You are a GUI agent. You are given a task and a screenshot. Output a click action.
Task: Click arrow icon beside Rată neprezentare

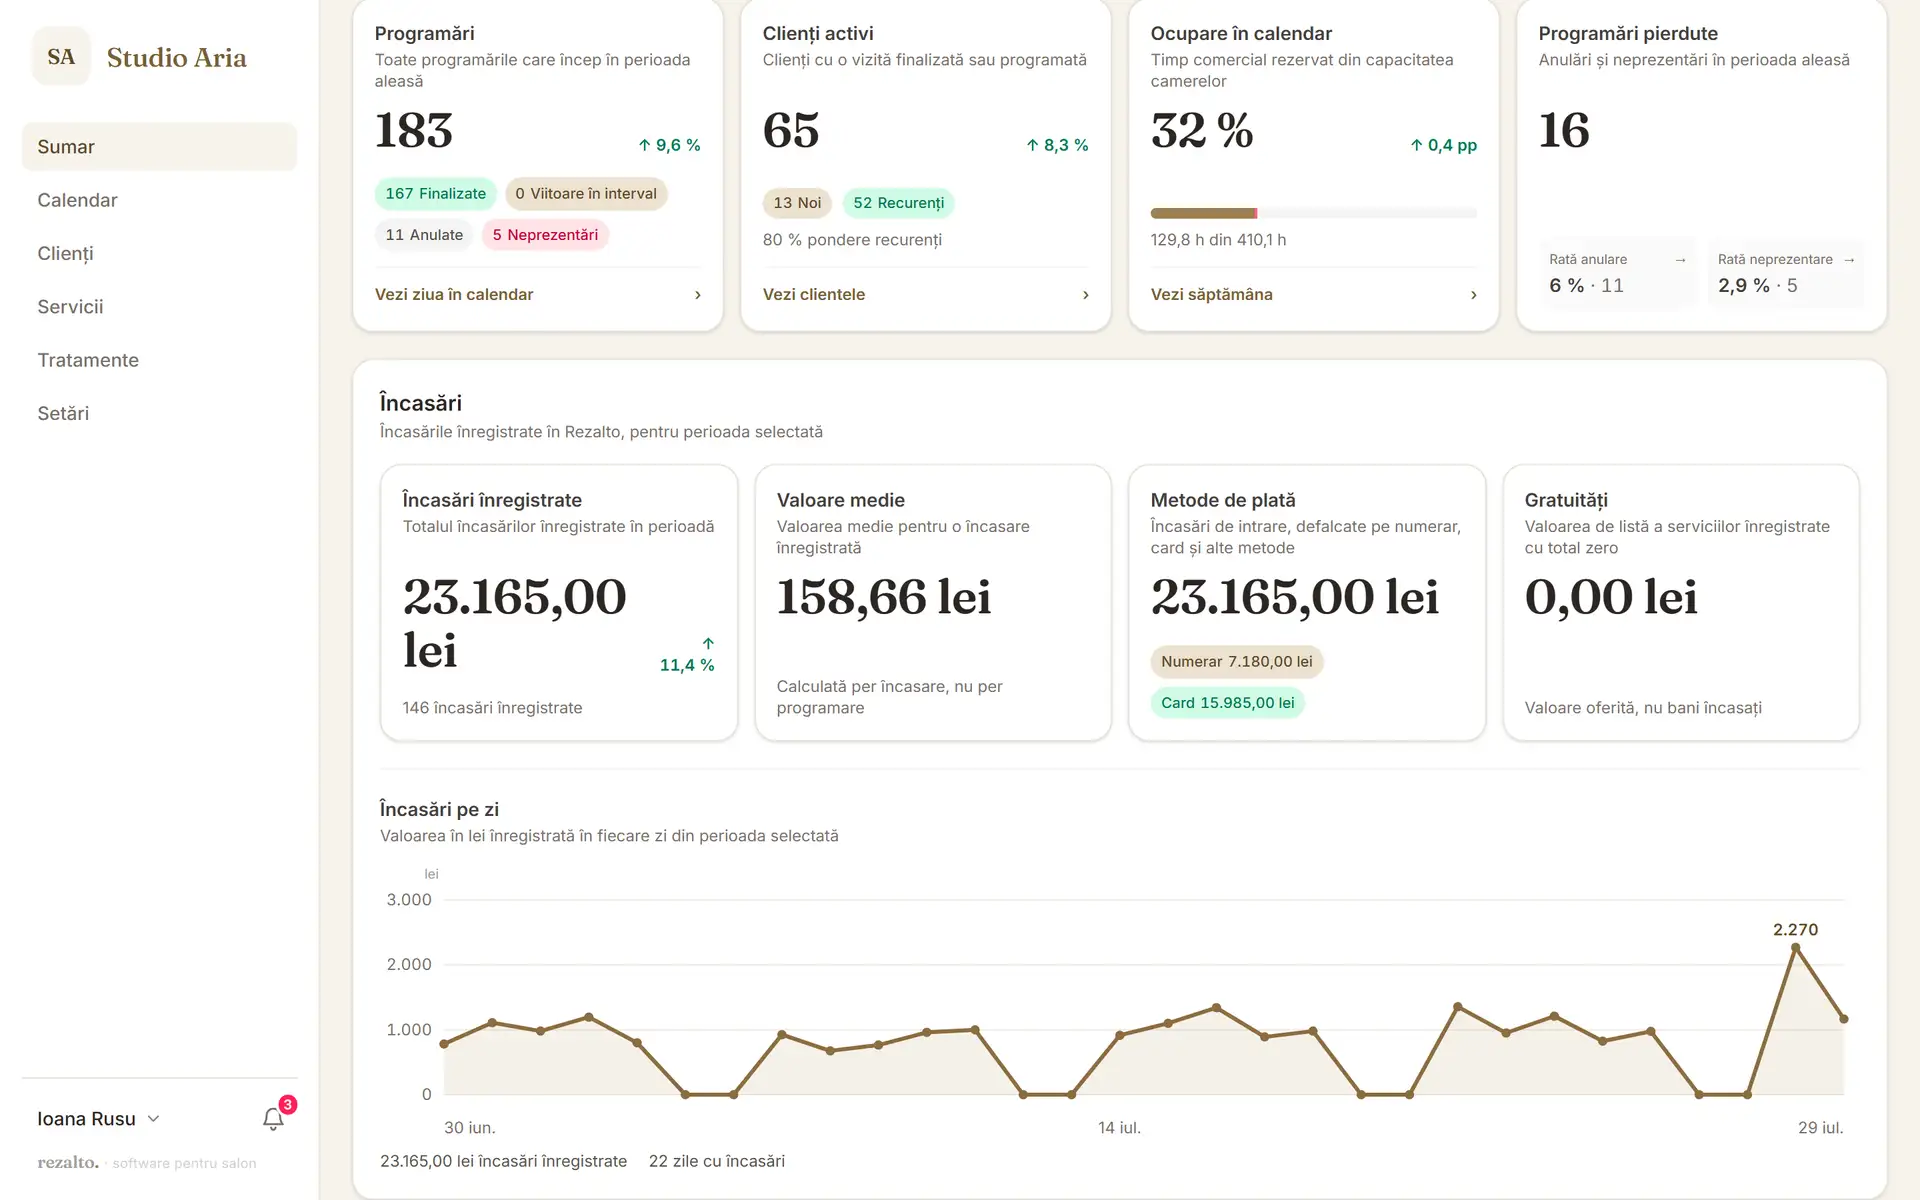pos(1849,260)
